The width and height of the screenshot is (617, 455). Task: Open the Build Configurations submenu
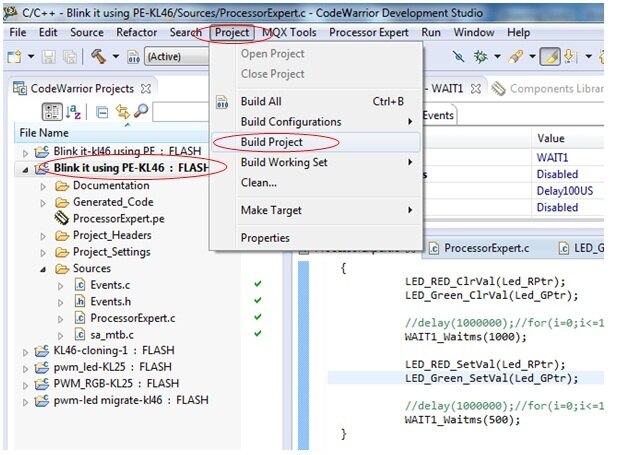coord(316,122)
